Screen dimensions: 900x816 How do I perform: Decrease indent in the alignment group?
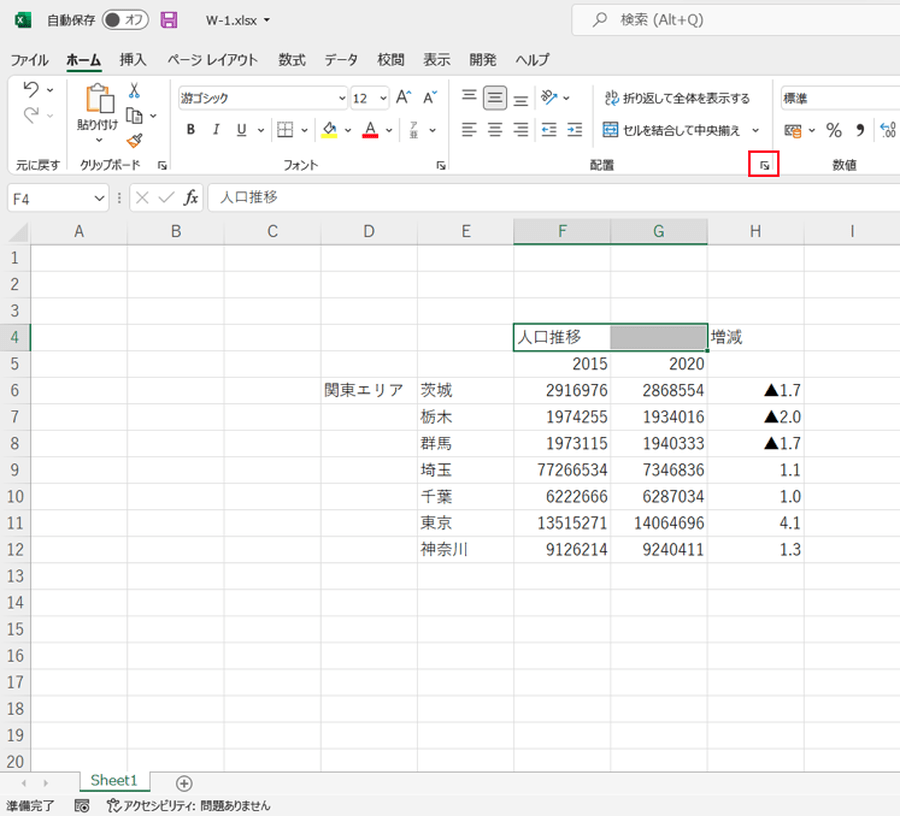[549, 130]
